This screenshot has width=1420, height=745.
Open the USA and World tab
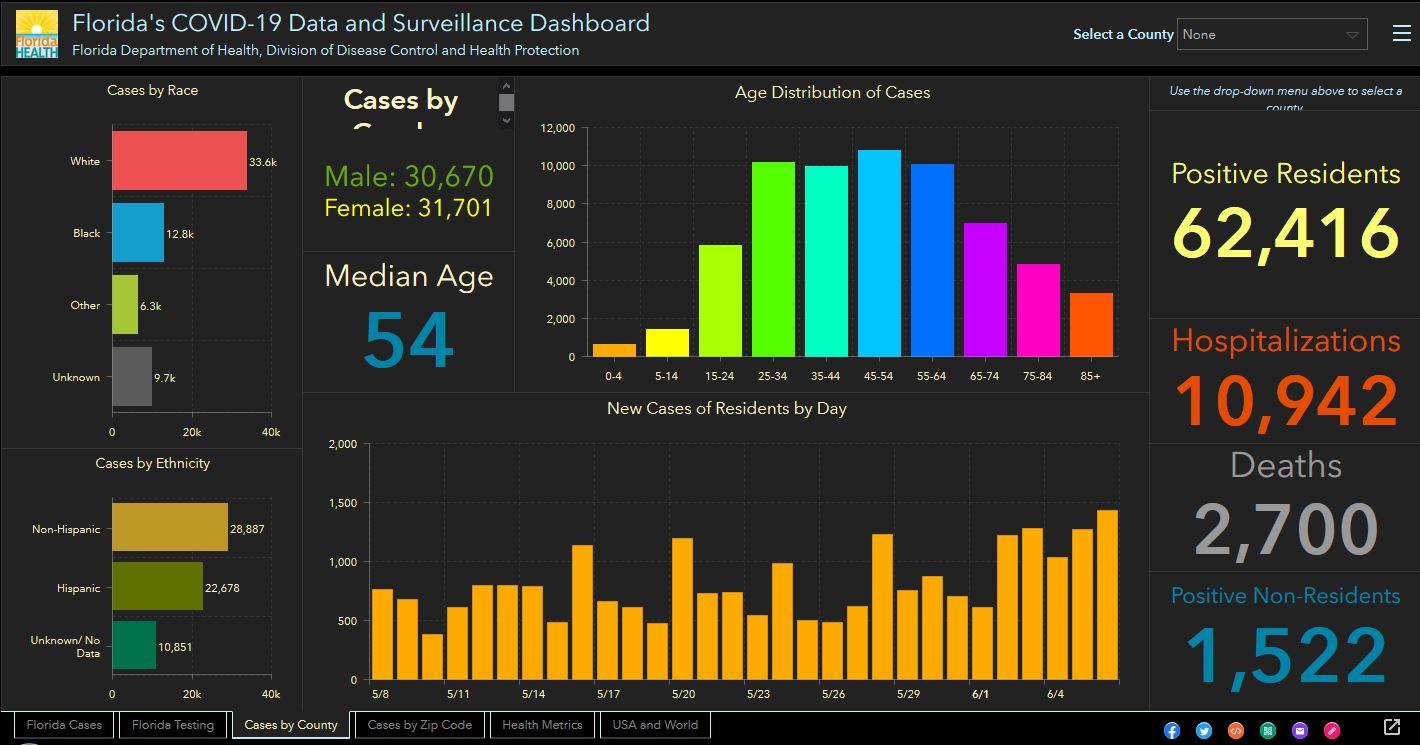coord(655,725)
